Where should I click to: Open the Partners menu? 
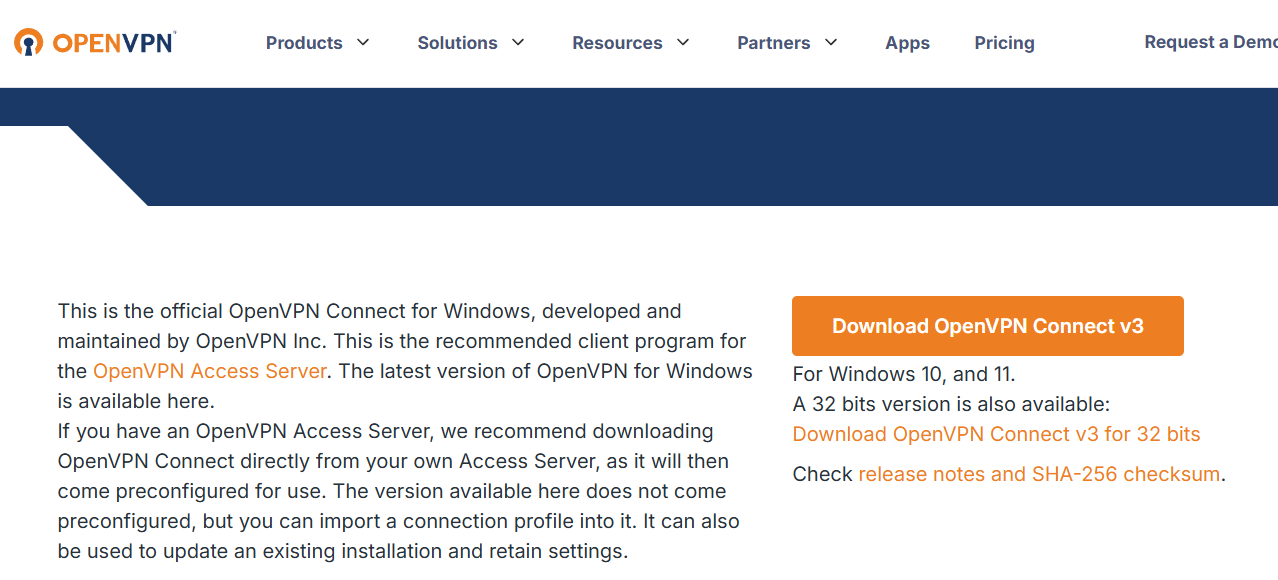(774, 43)
